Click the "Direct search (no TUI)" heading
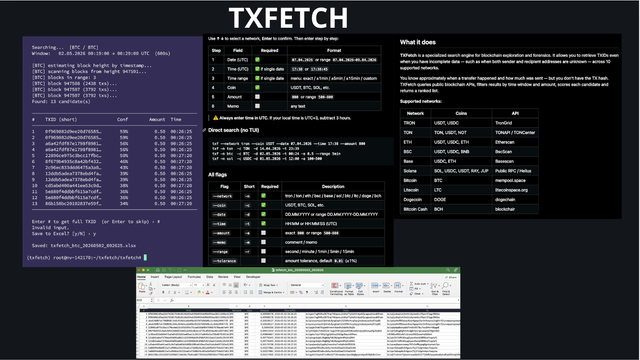The height and width of the screenshot is (360, 640). click(233, 130)
